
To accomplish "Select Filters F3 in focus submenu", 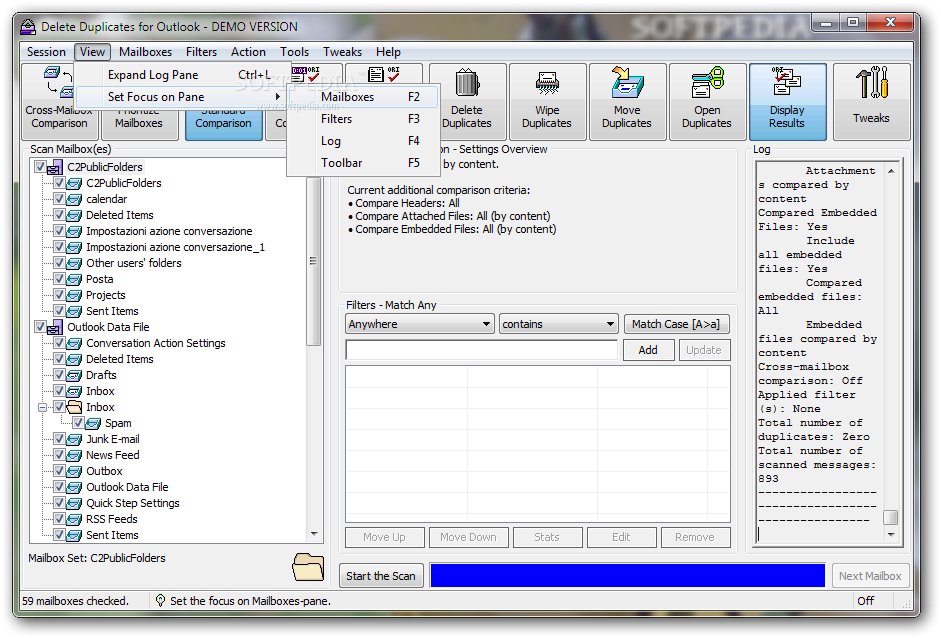I will pos(364,119).
